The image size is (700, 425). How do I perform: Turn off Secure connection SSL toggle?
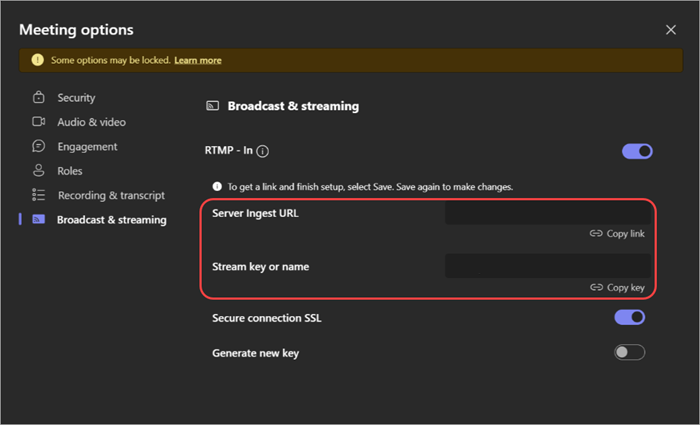click(629, 317)
